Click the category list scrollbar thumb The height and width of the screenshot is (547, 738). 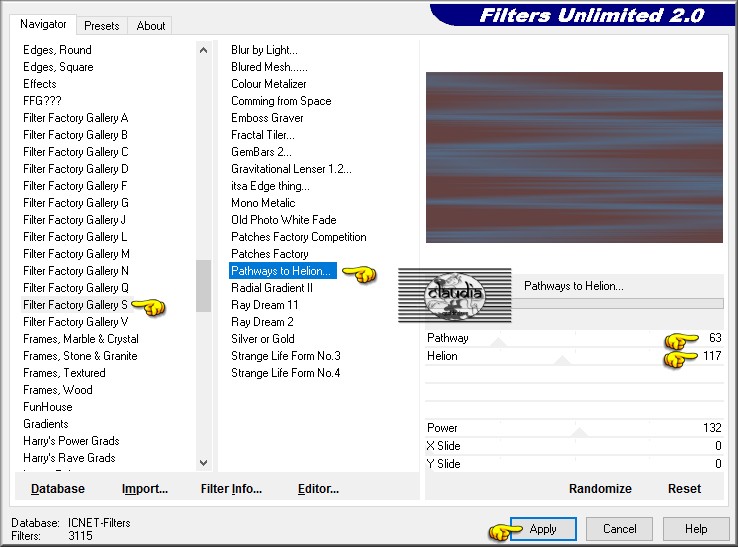203,286
